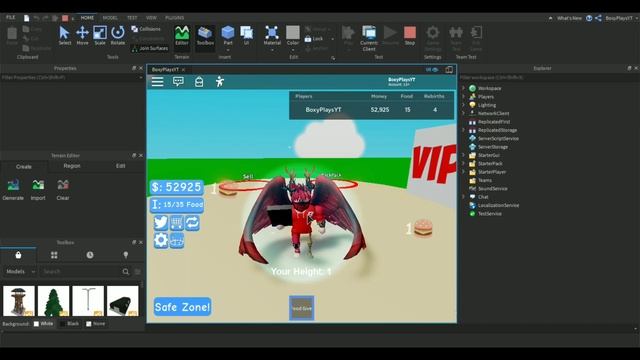Click the Current Client icon
Image resolution: width=640 pixels, height=360 pixels.
tap(369, 38)
